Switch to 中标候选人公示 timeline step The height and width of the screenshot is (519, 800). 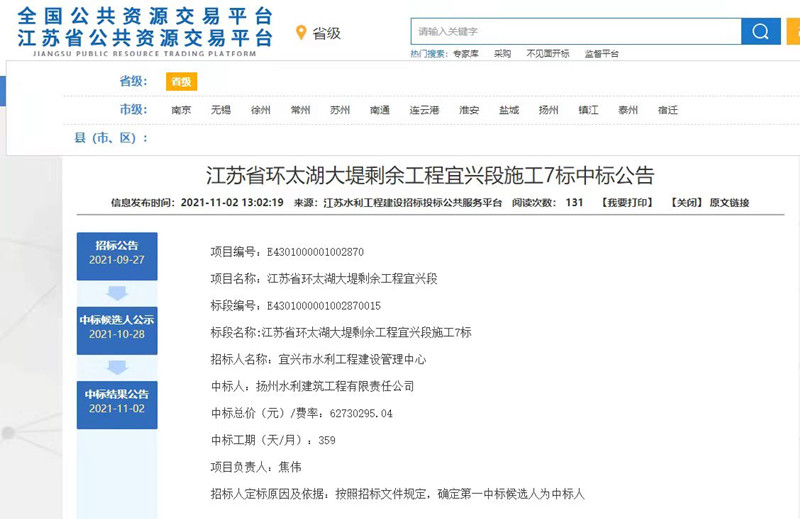pos(117,327)
